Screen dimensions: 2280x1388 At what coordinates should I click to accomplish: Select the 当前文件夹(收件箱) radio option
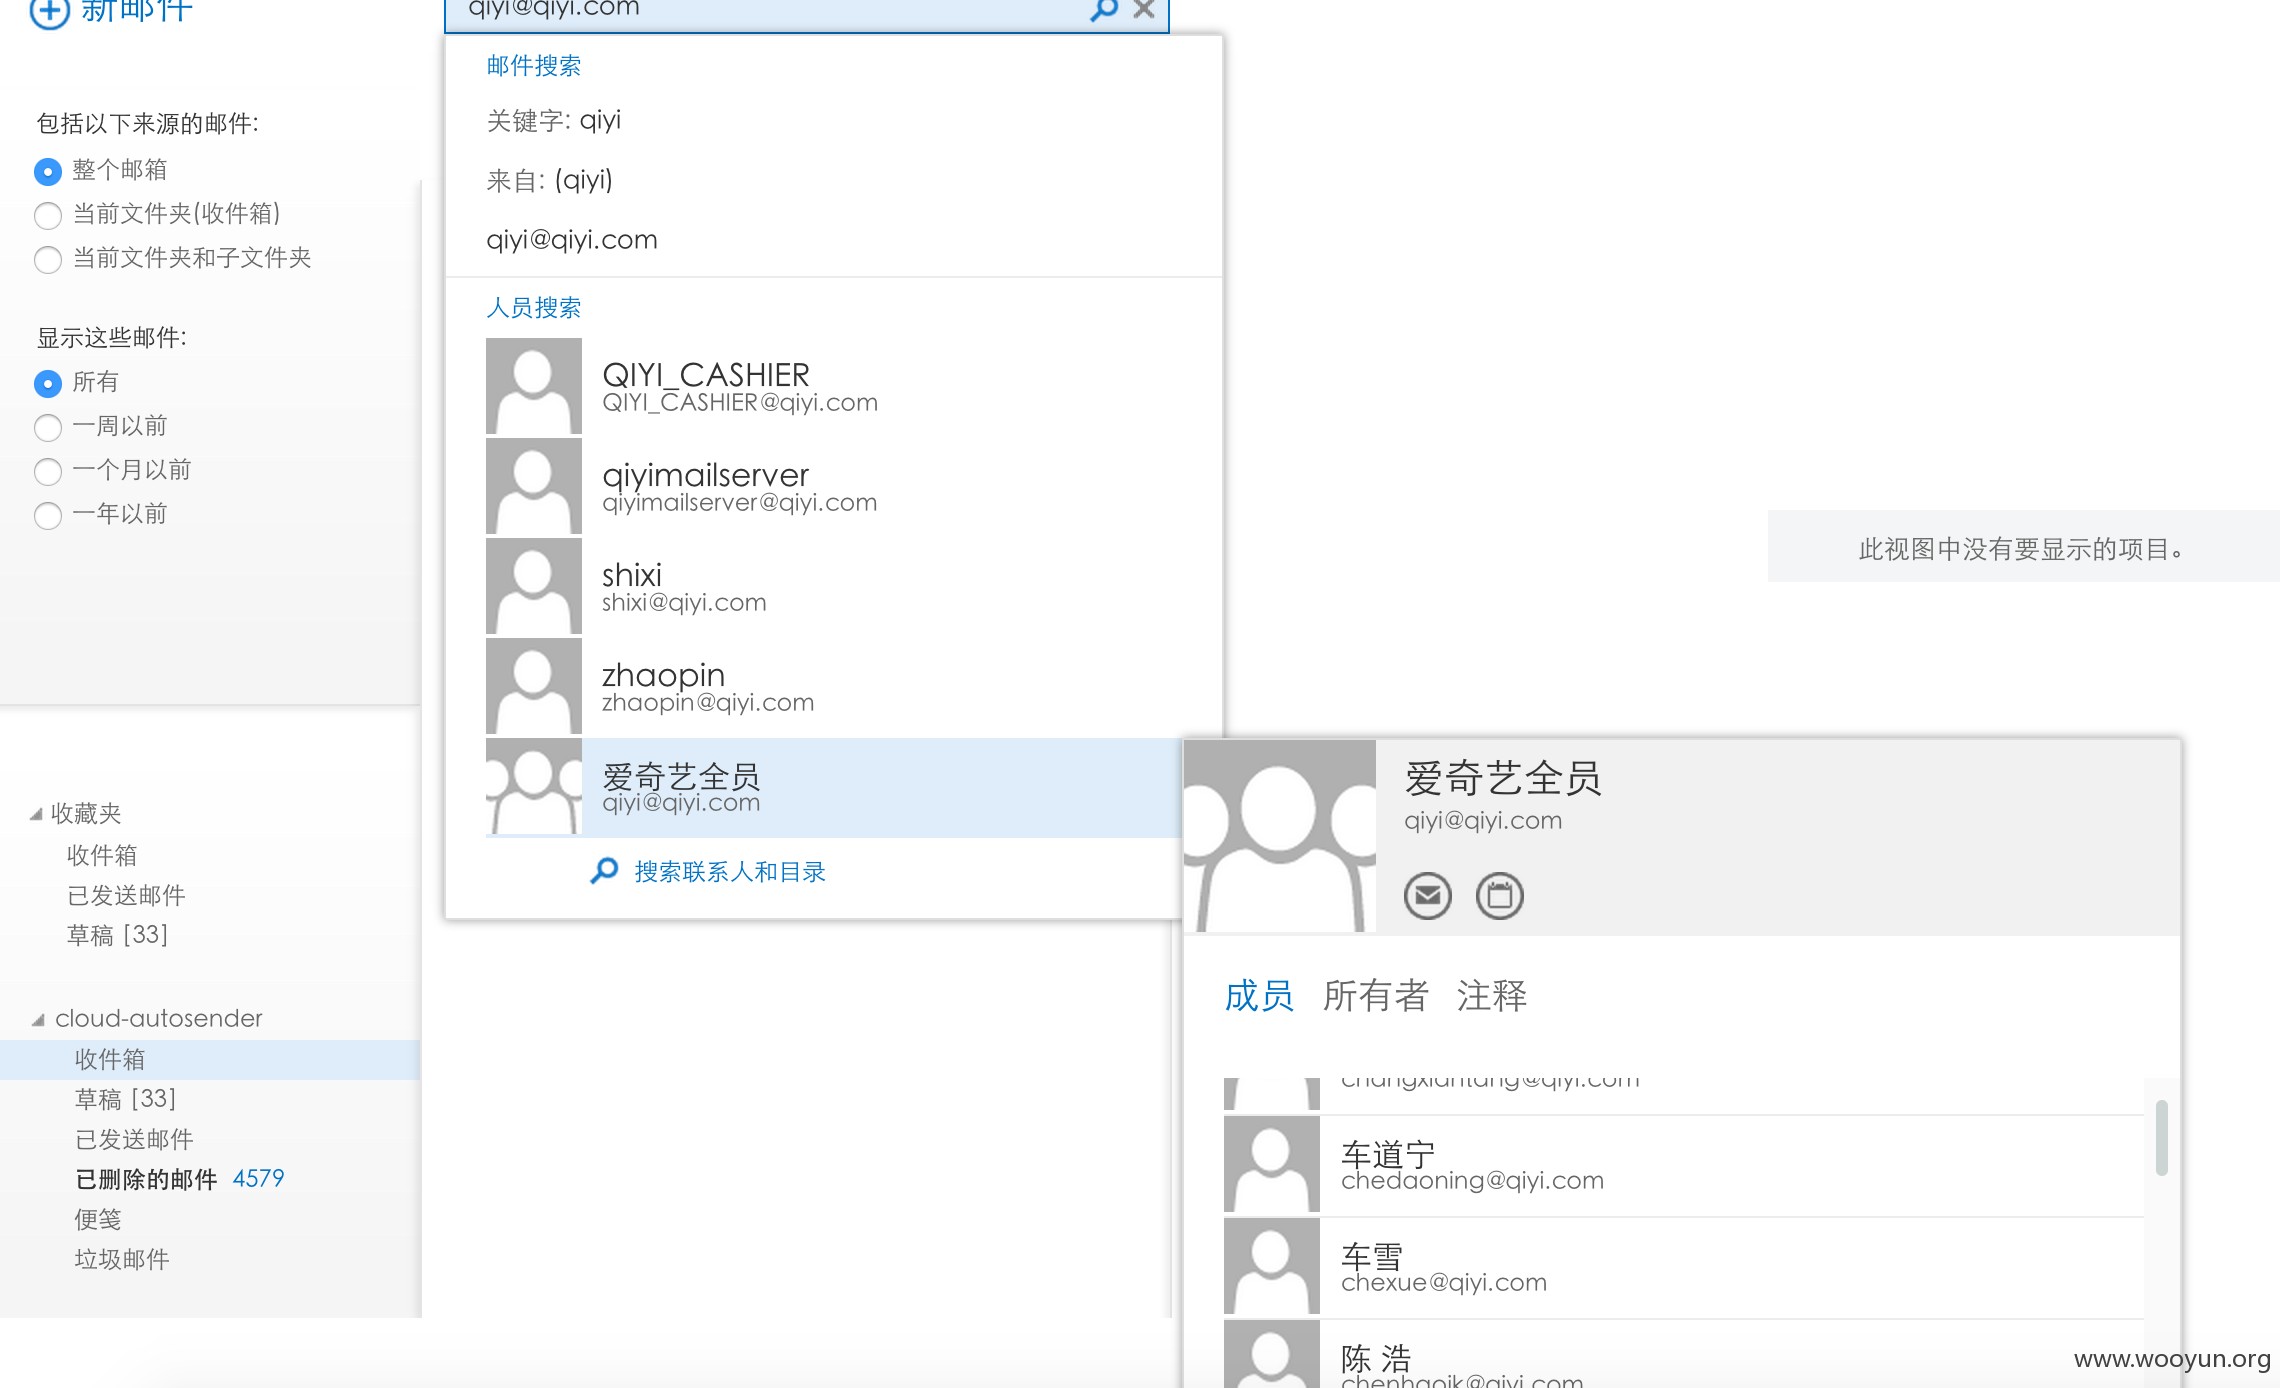47,215
